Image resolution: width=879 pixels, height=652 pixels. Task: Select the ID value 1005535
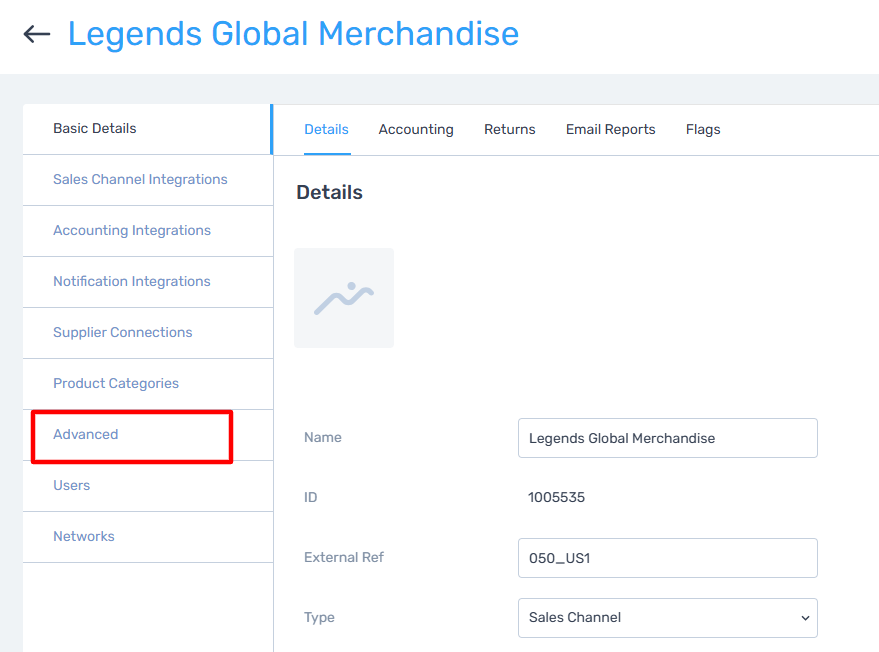[556, 497]
